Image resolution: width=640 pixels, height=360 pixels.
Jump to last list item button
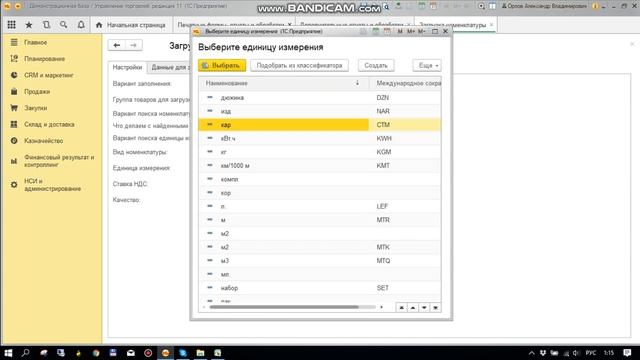436,307
